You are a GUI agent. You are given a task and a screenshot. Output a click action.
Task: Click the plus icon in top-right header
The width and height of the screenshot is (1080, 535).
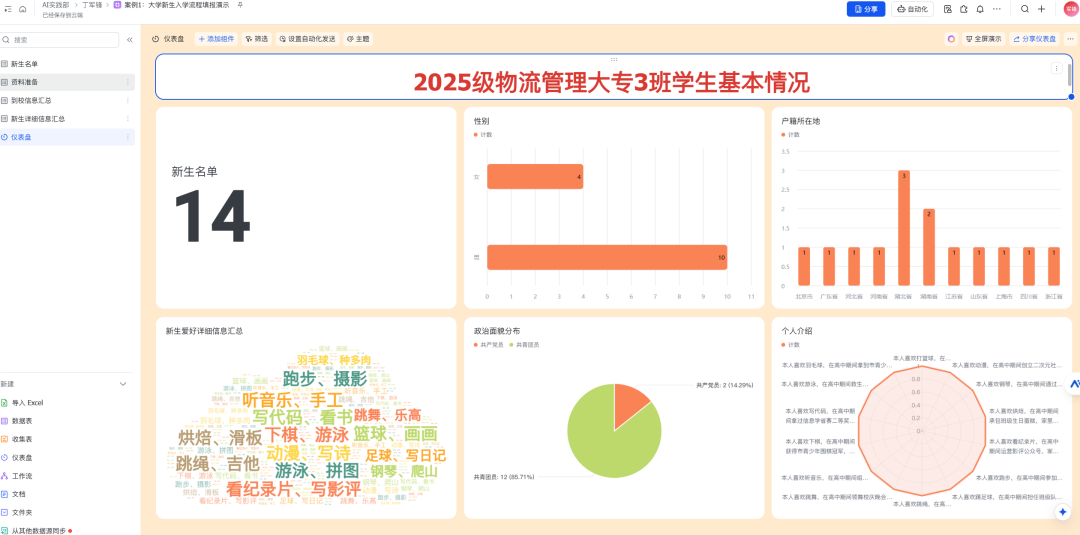coord(1041,9)
